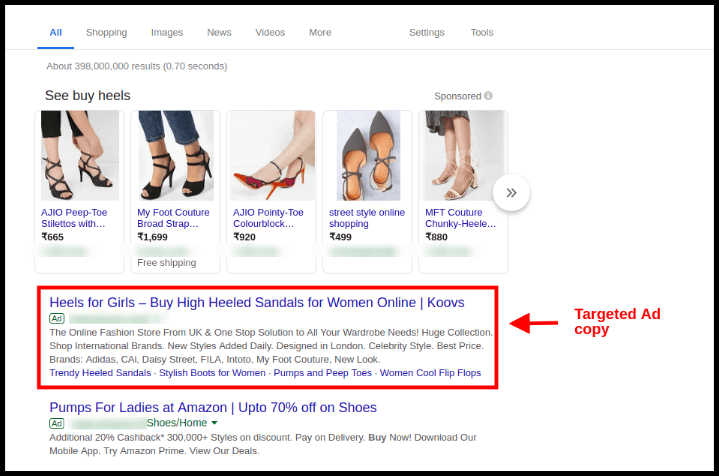The image size is (719, 476).
Task: Click street style online shopping link
Action: tap(367, 218)
